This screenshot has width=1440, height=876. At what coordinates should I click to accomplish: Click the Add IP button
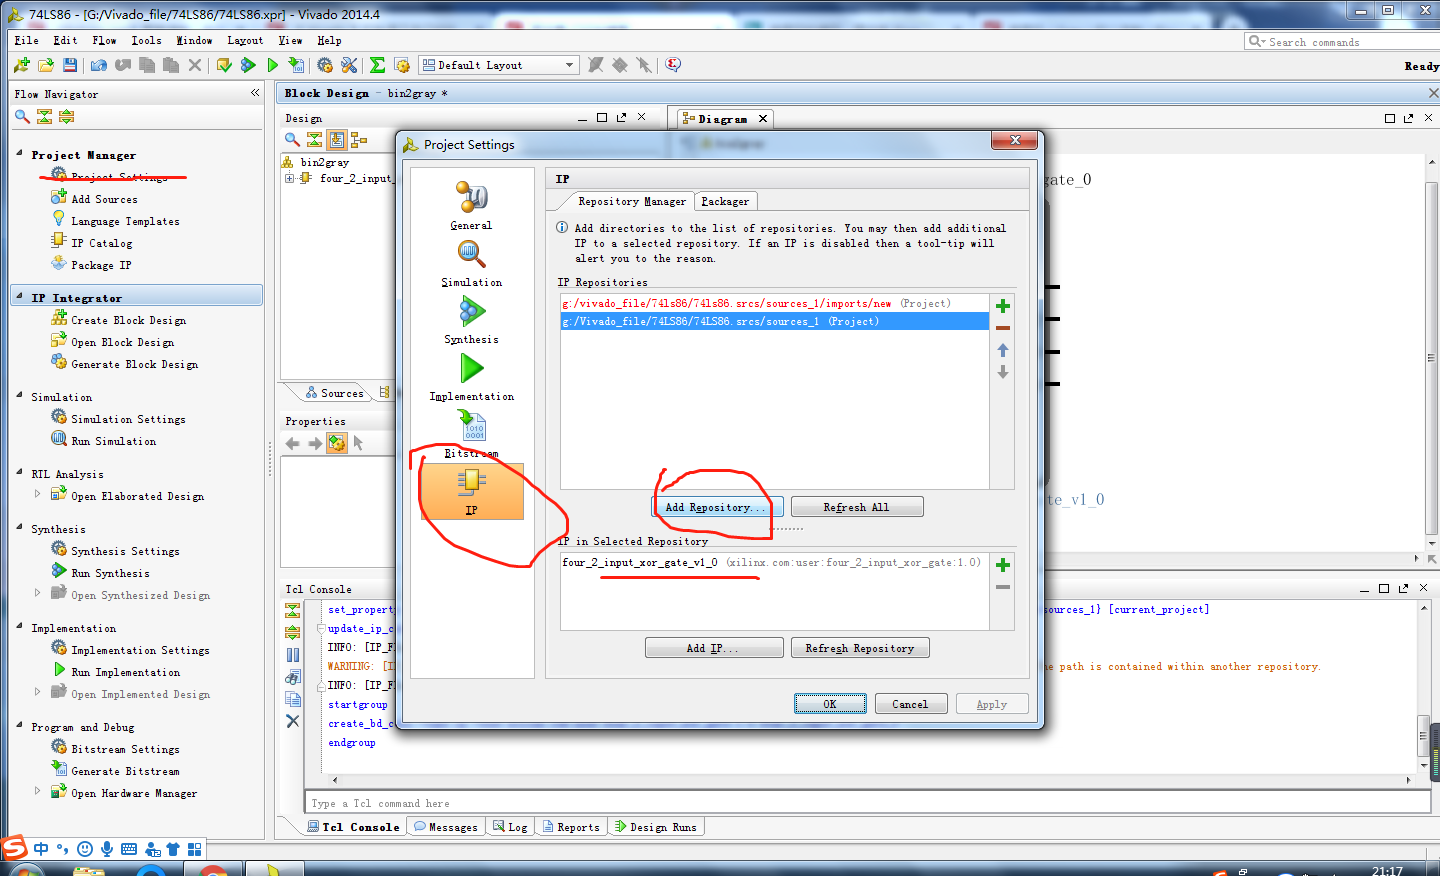pos(714,648)
